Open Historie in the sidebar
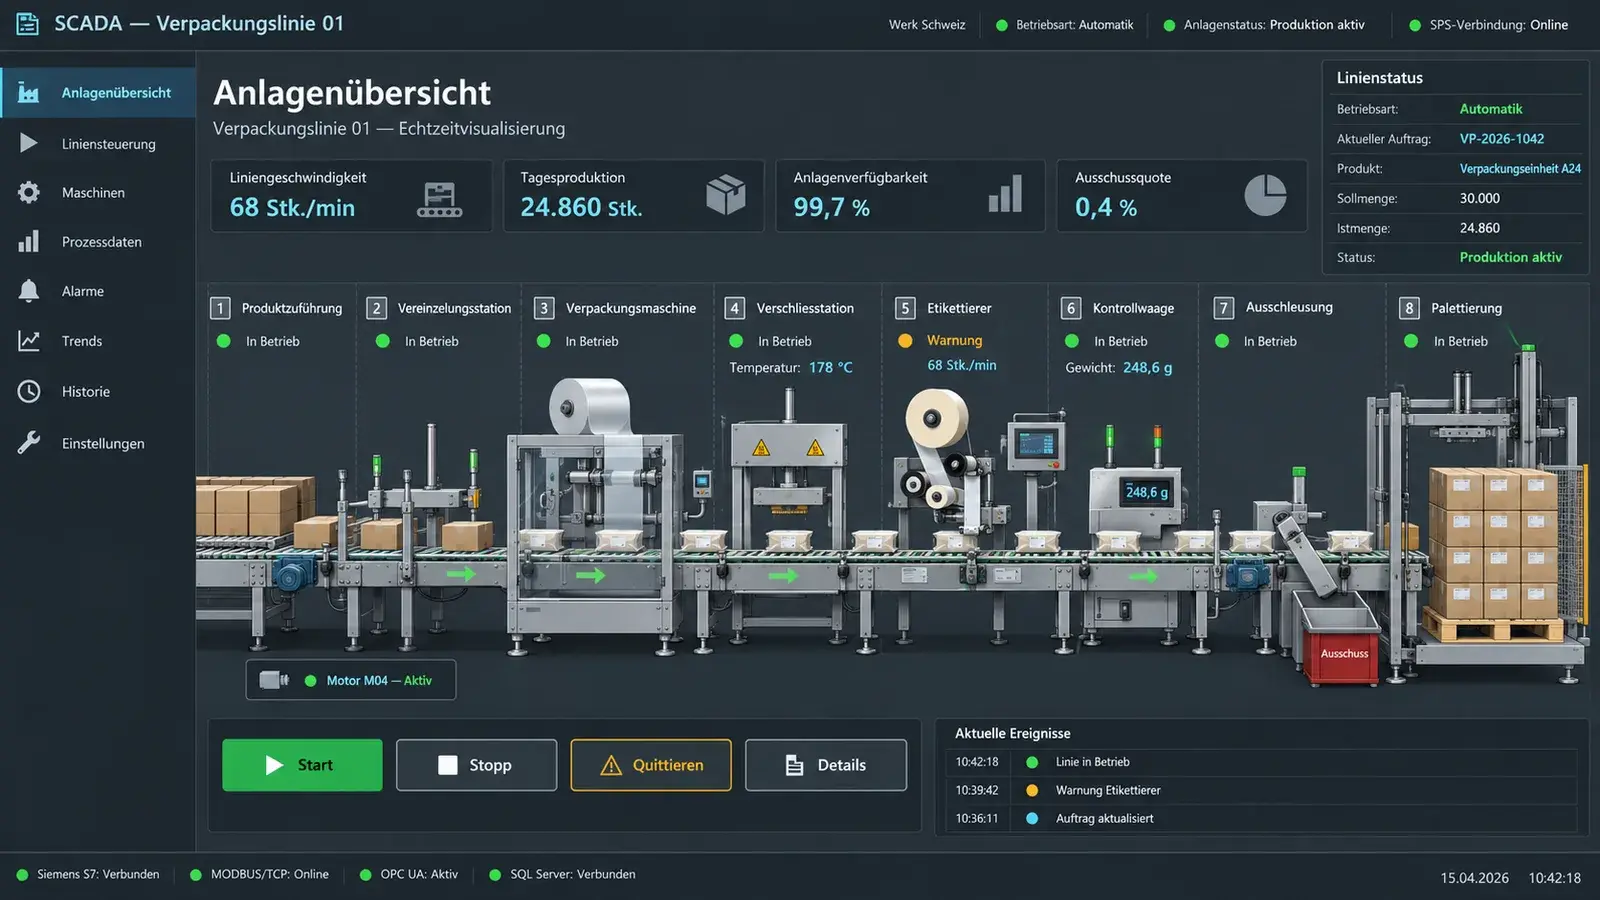The image size is (1600, 900). tap(98, 391)
